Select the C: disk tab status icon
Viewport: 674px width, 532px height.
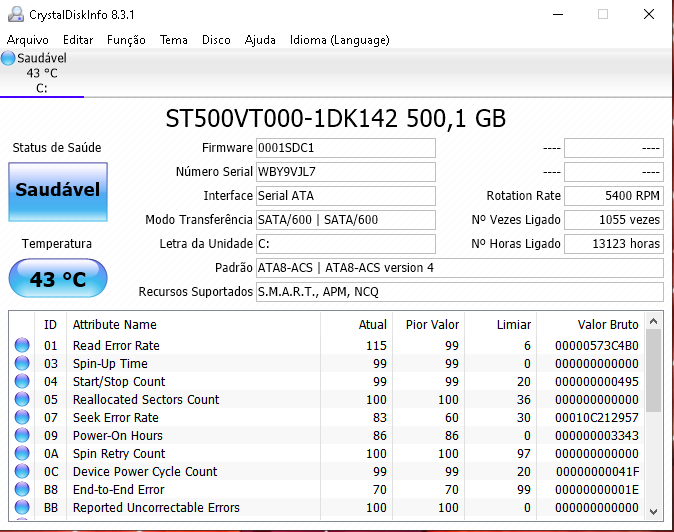(x=8, y=58)
